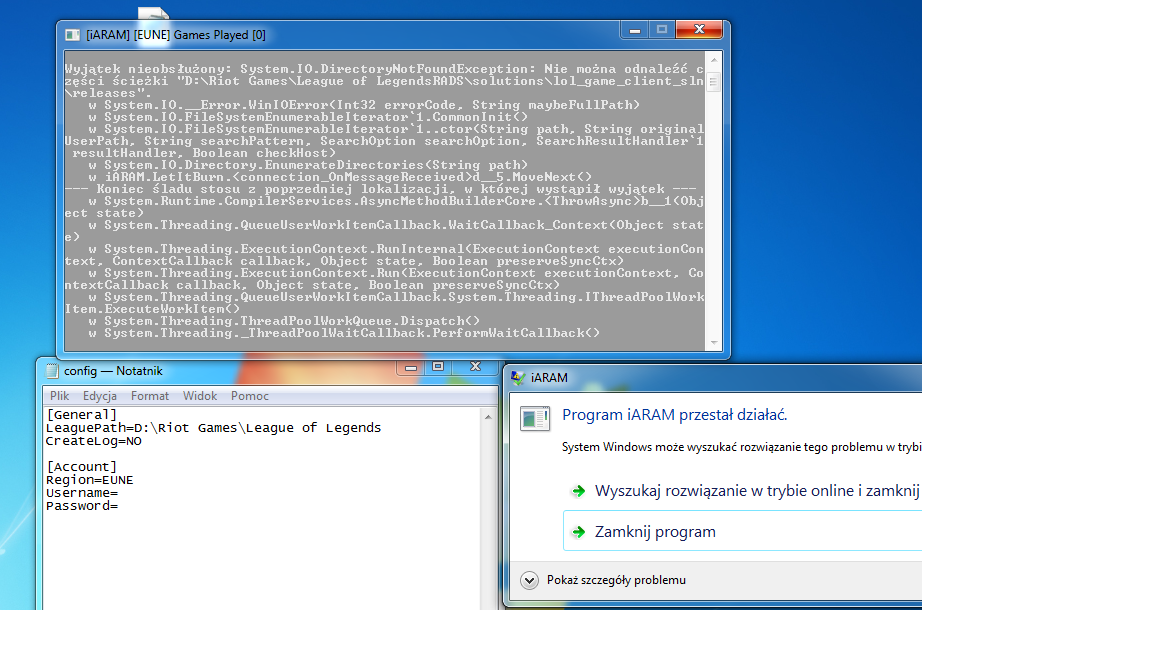
Task: Click the iARAM.LetItBurn stack trace line
Action: 340,177
